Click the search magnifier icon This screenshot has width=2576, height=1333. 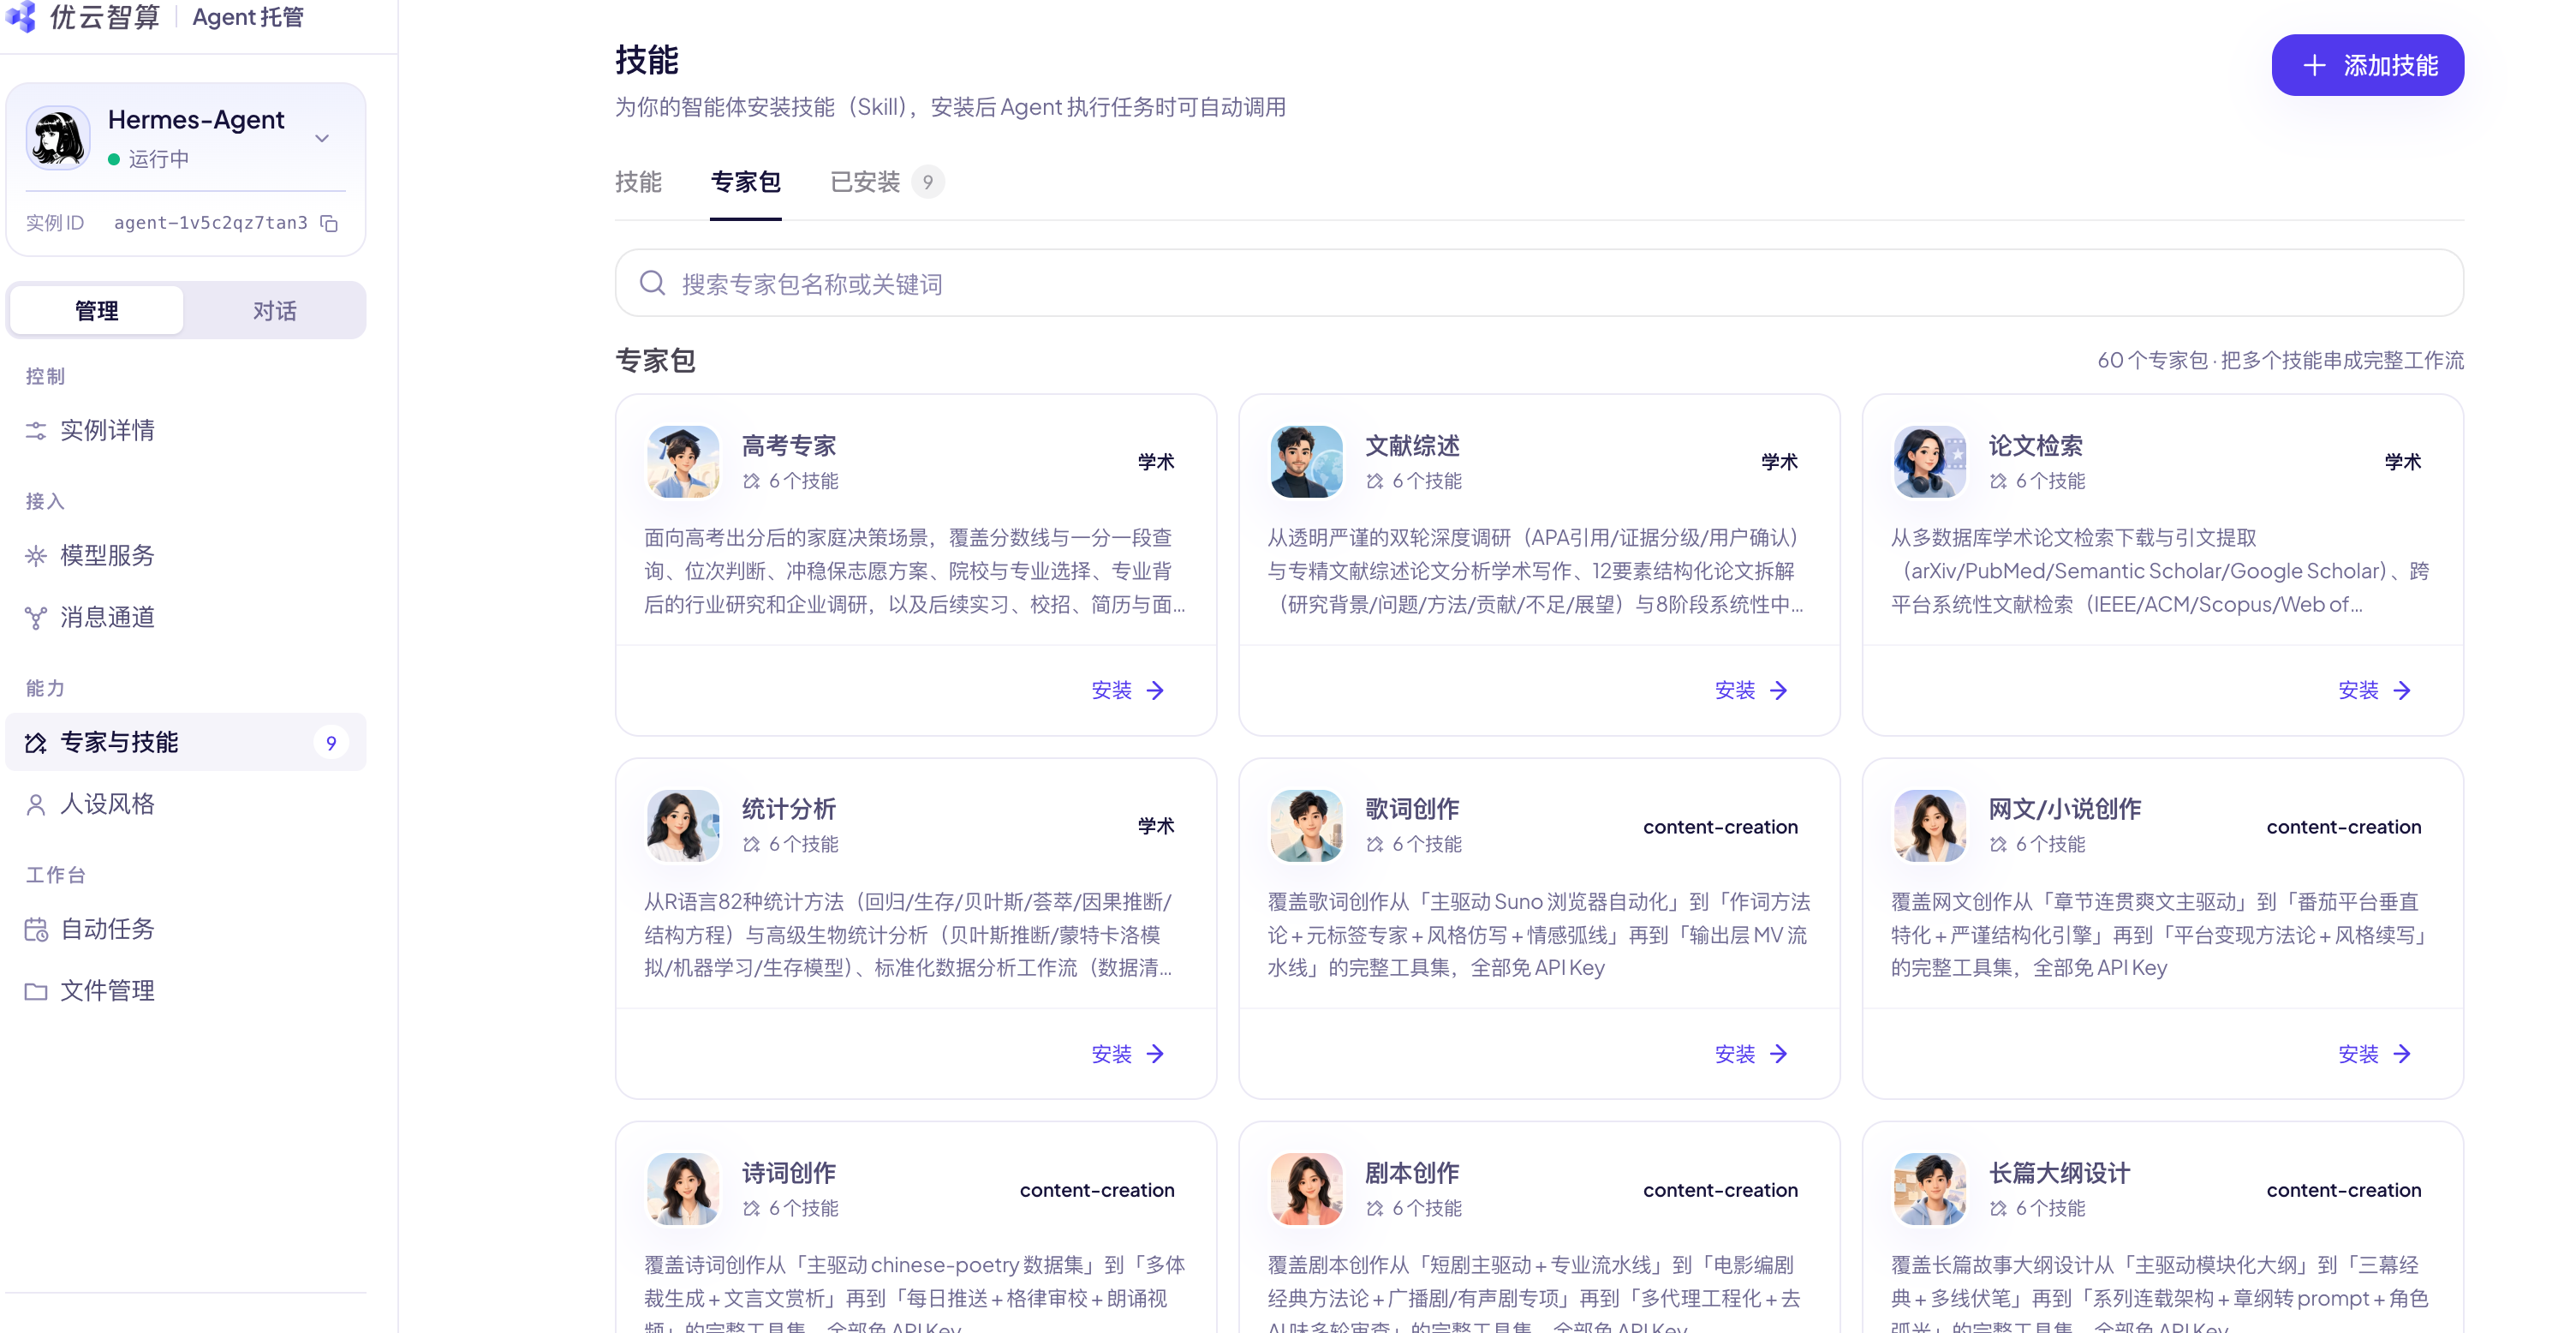(x=652, y=284)
